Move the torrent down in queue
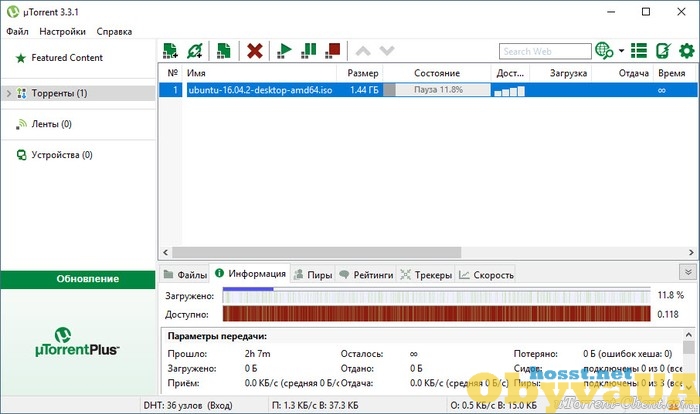 (x=387, y=51)
